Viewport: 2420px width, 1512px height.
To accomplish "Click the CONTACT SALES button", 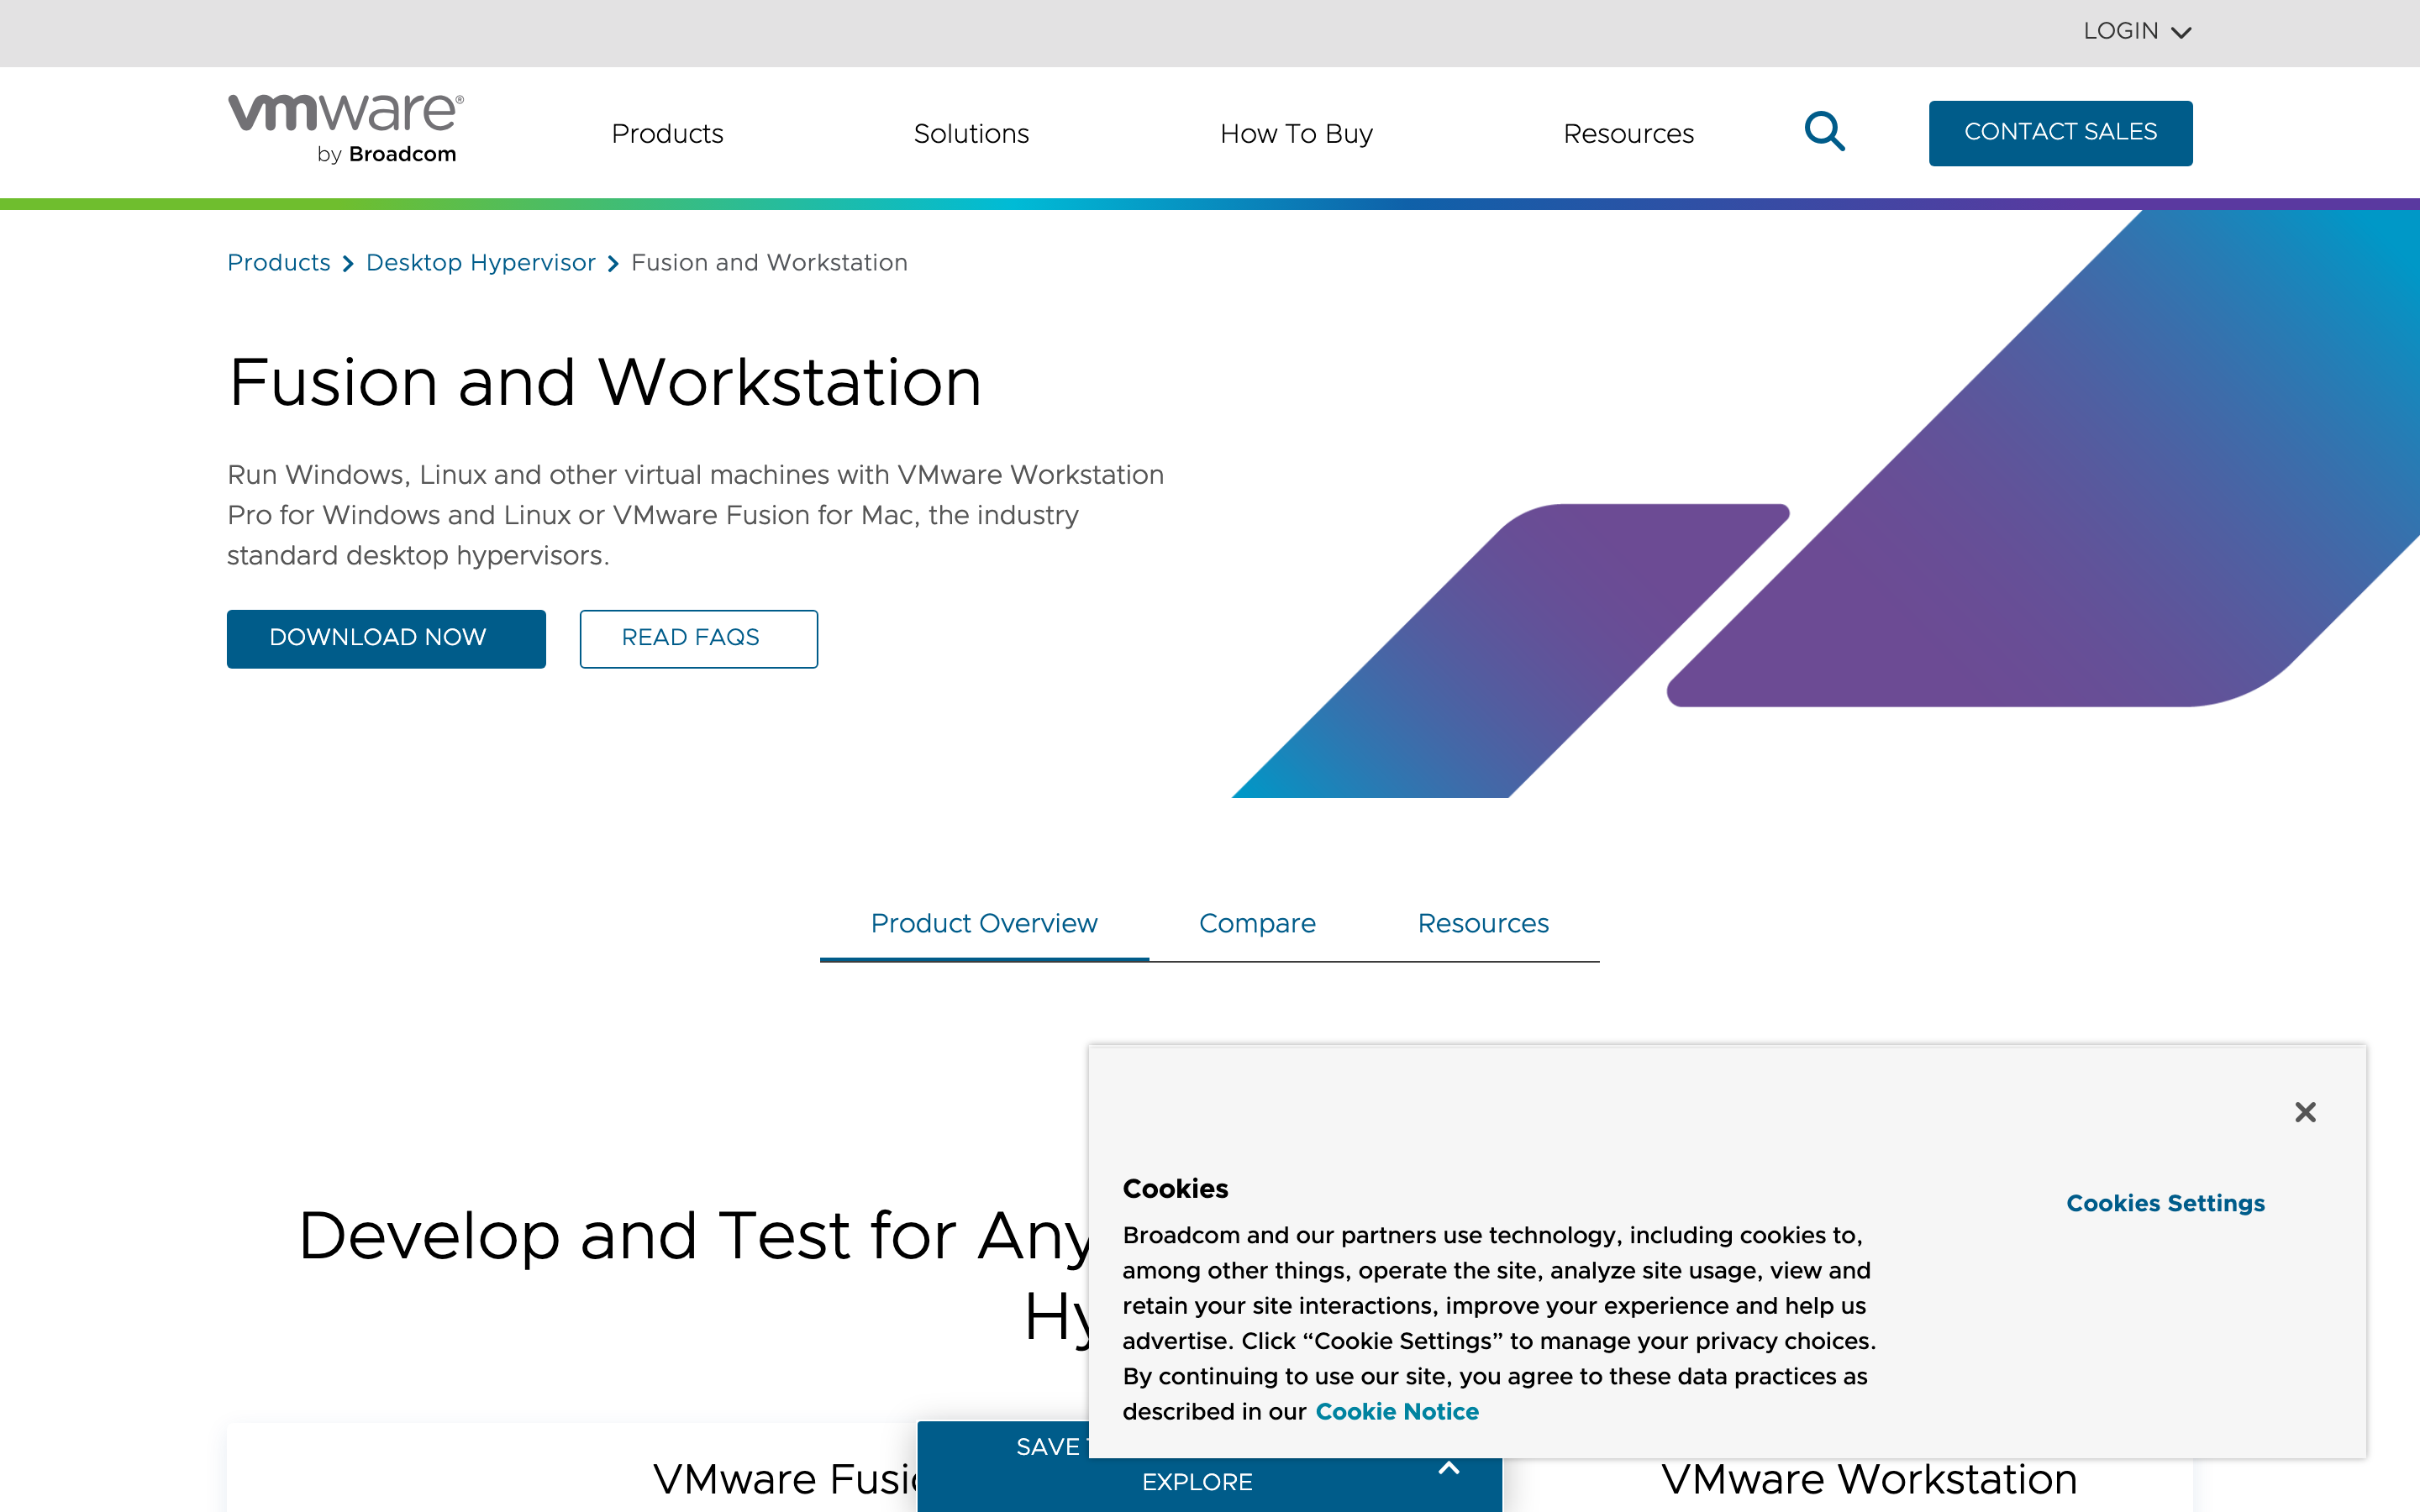I will (2060, 133).
